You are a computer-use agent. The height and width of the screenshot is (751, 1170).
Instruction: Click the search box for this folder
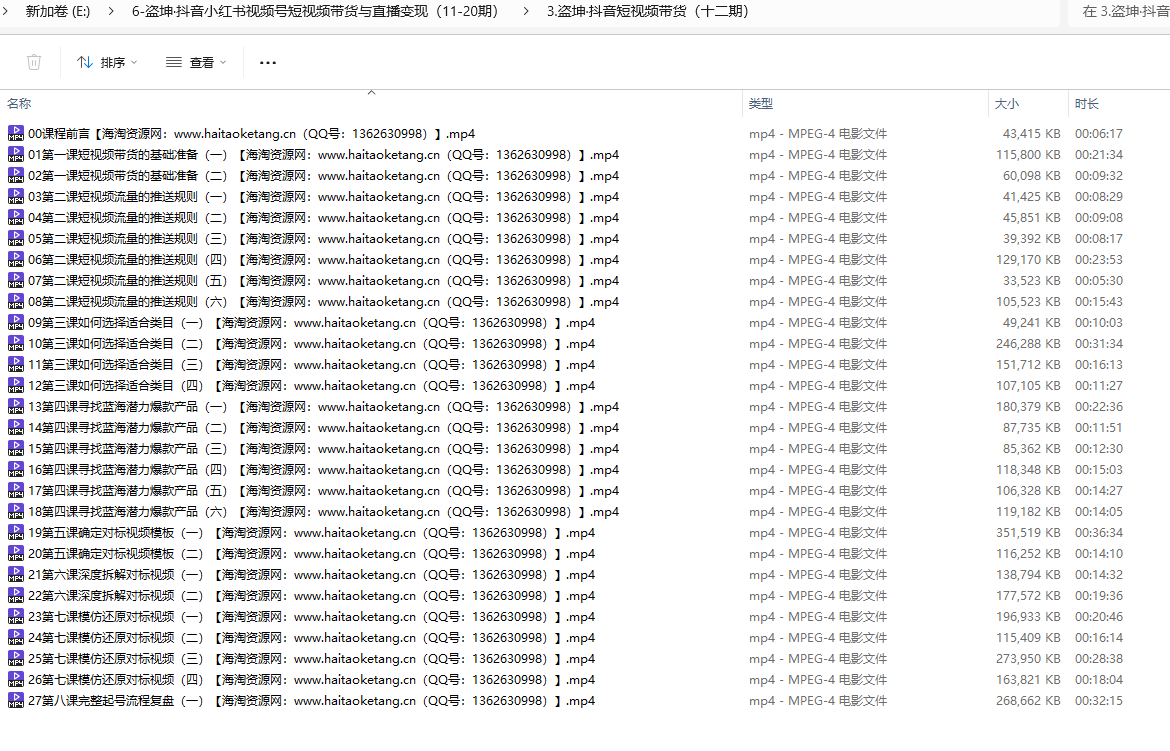pos(1125,12)
